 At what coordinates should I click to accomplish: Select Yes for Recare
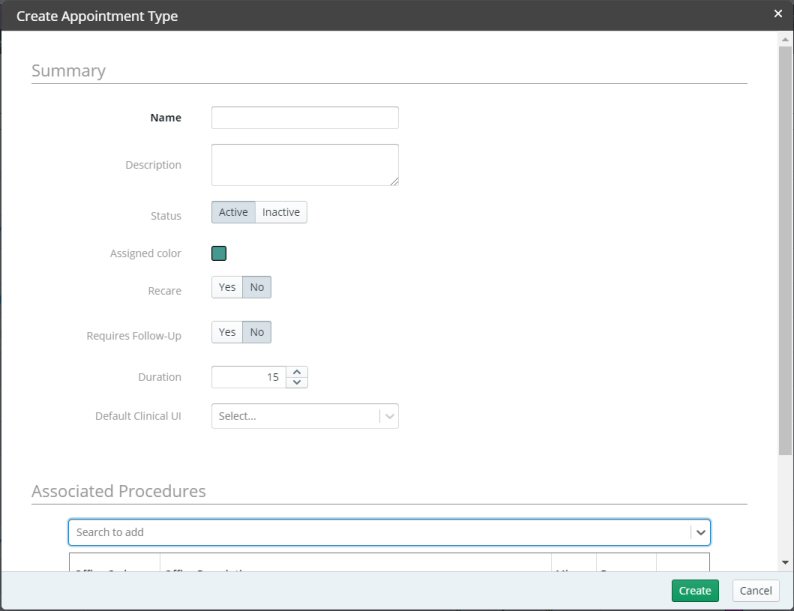point(227,288)
